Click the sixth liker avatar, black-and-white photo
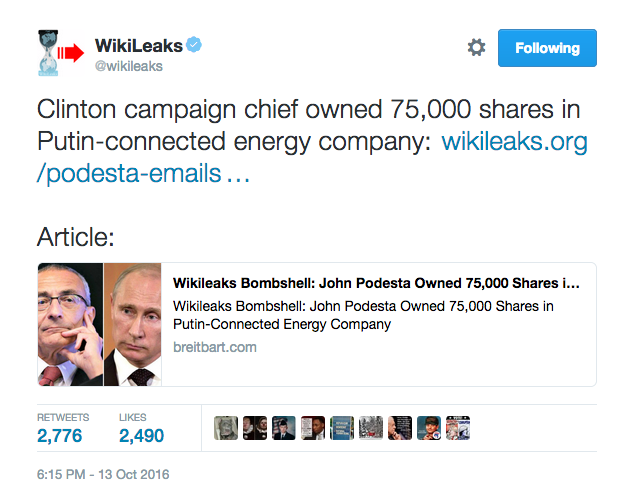Image resolution: width=635 pixels, height=489 pixels. 371,429
